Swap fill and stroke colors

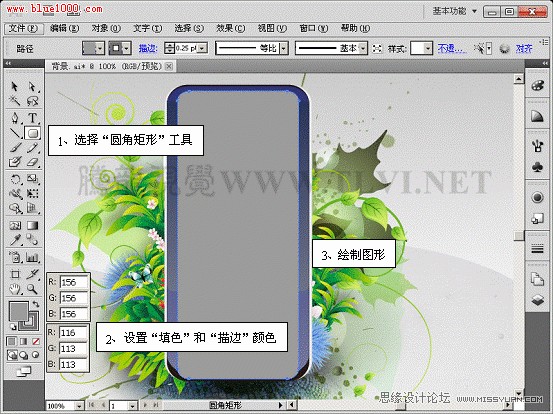[x=36, y=304]
